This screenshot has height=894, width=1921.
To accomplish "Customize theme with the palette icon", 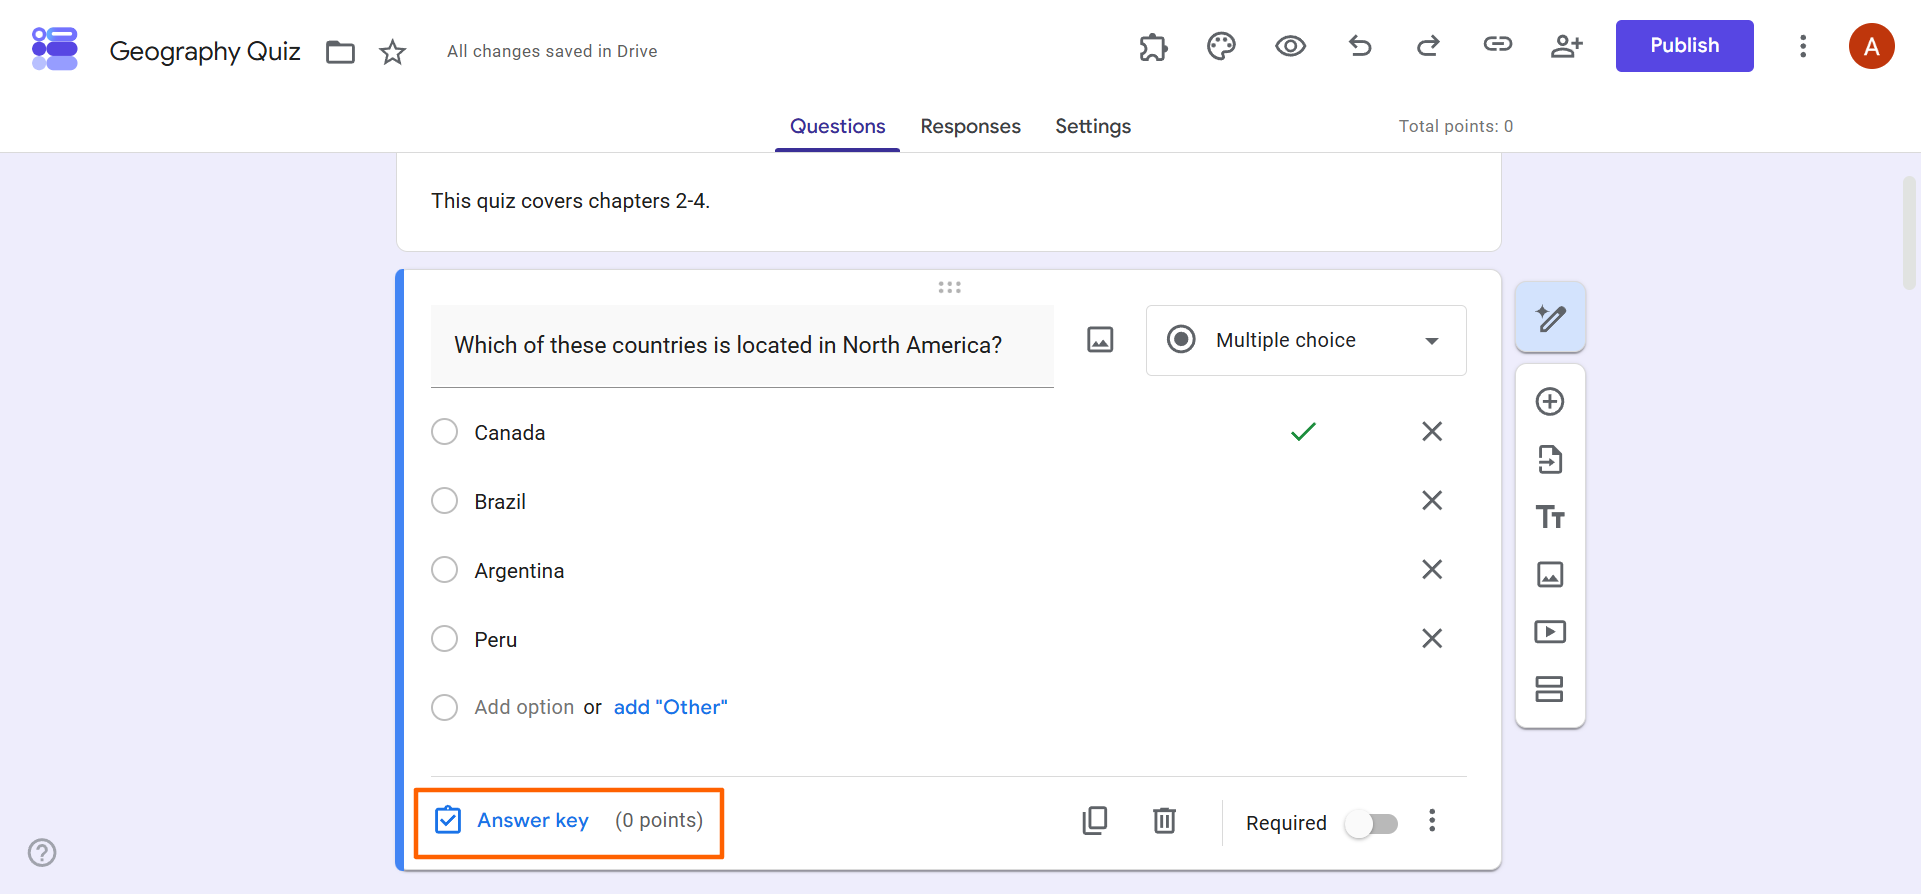I will [1221, 46].
